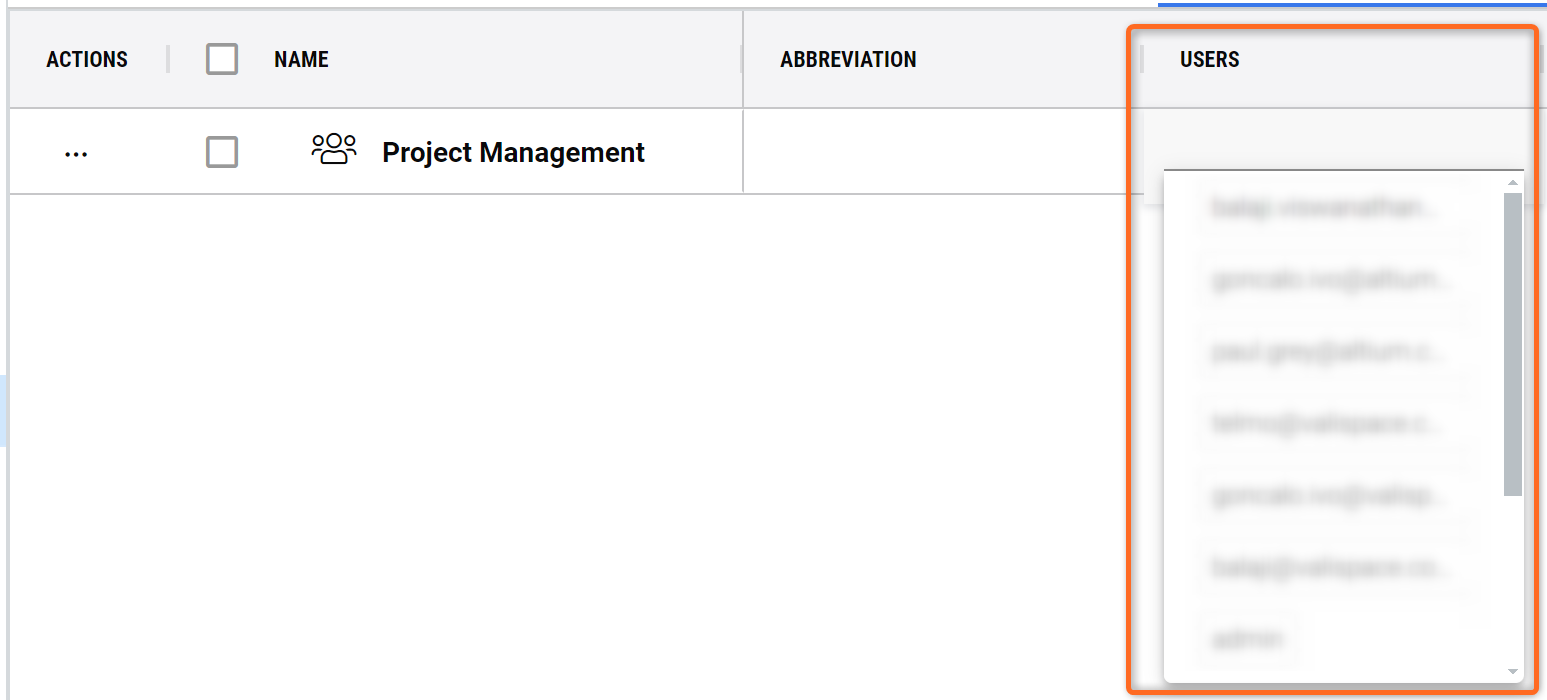Viewport: 1547px width, 700px height.
Task: Open the three-dots actions menu for Project Management
Action: (76, 154)
